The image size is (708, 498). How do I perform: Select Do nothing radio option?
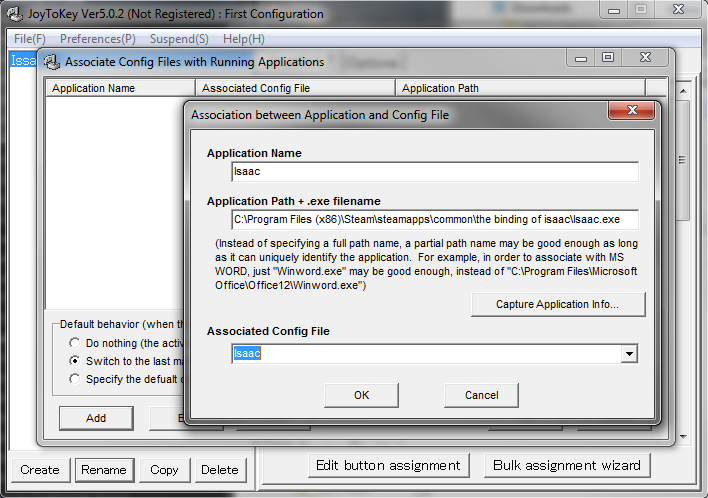point(75,343)
